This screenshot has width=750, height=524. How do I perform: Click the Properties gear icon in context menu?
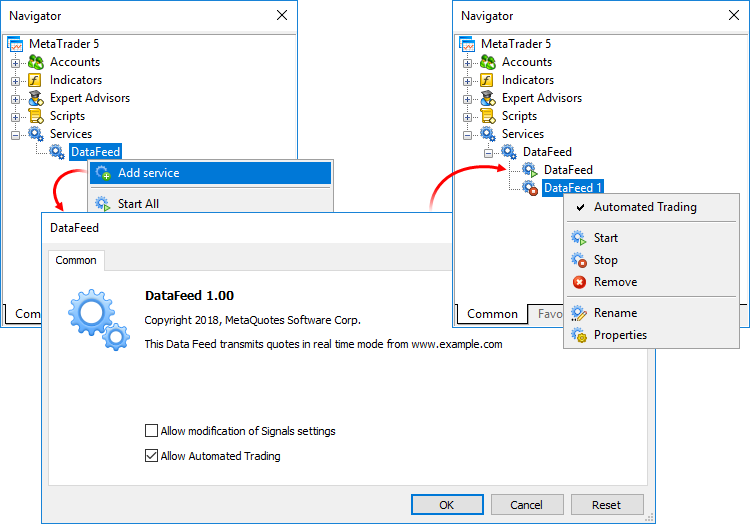(x=579, y=335)
